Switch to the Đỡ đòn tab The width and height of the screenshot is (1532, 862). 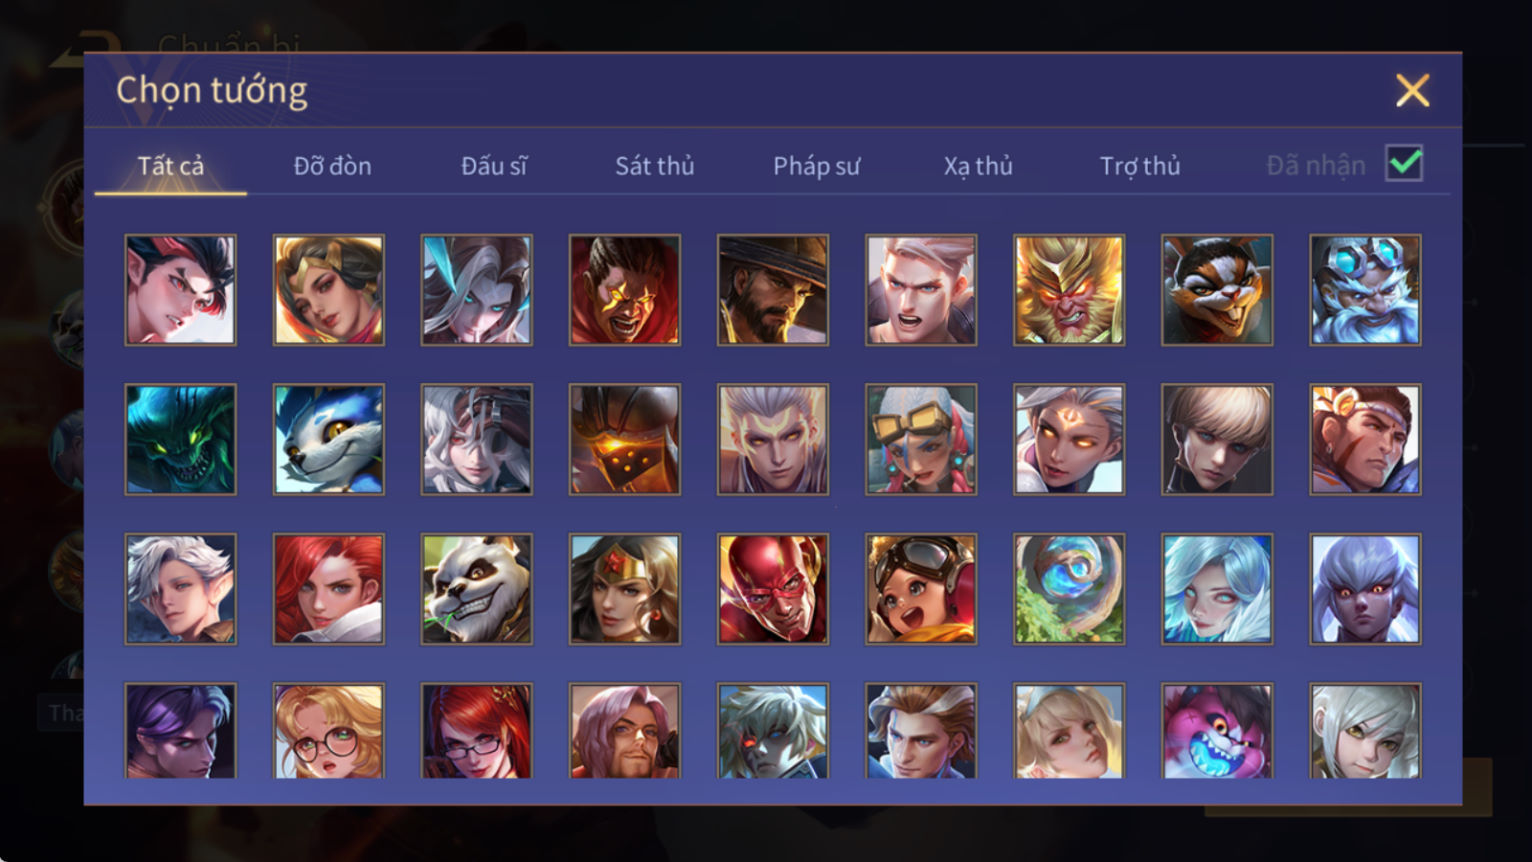coord(332,166)
